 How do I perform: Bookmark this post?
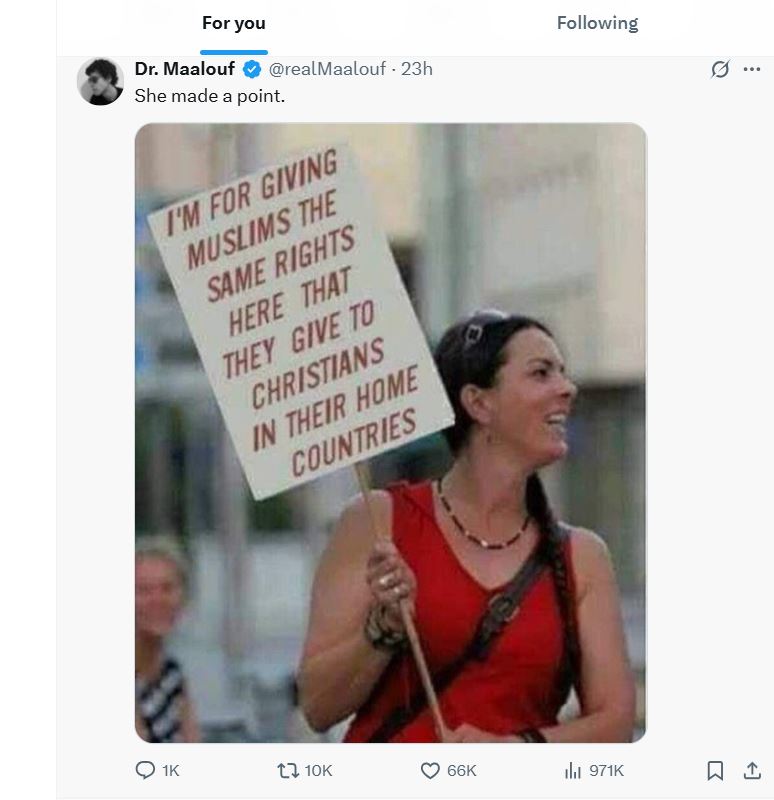point(715,770)
